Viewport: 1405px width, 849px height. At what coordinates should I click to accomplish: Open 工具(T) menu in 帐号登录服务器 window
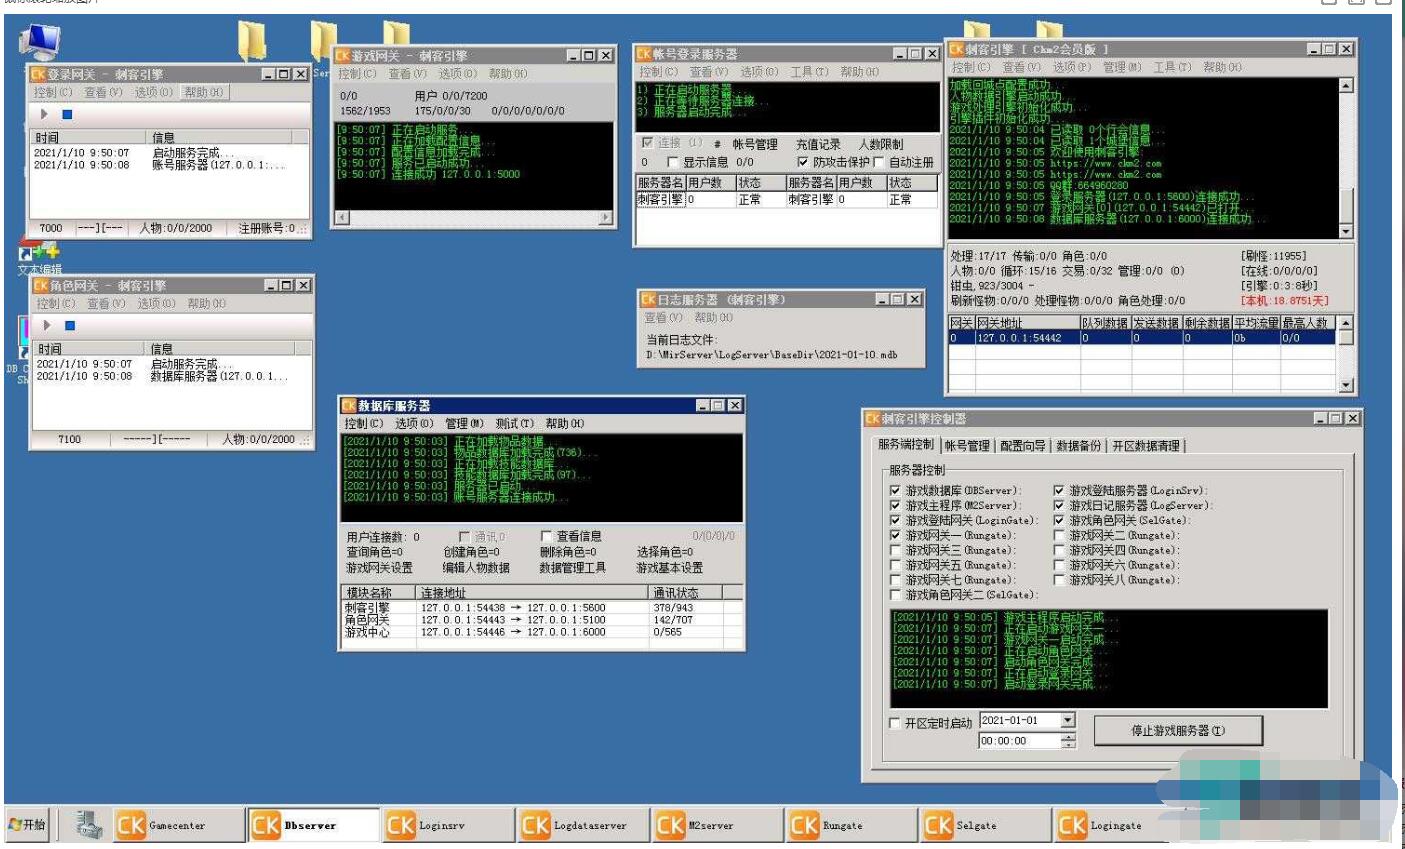pyautogui.click(x=808, y=72)
